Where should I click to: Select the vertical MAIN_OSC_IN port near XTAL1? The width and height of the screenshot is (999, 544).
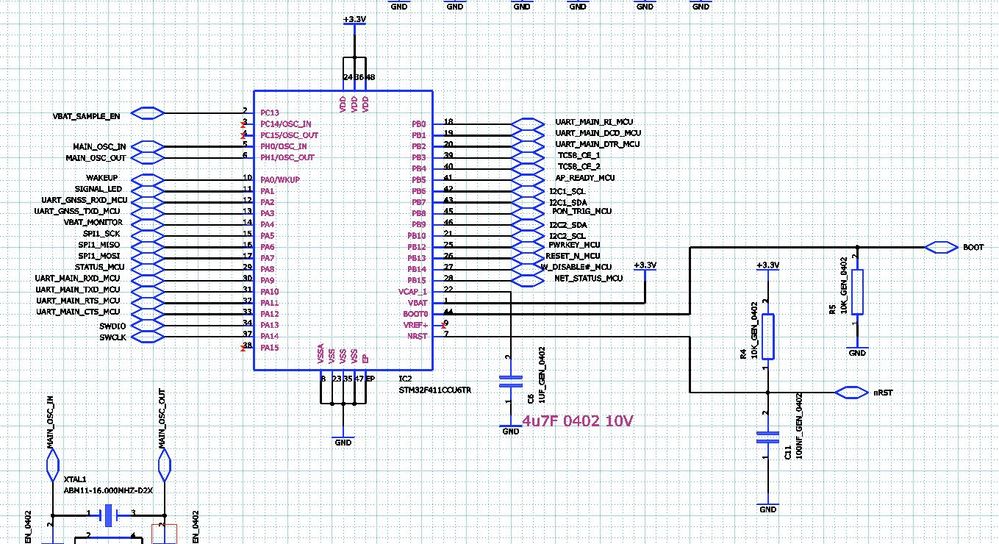click(53, 465)
